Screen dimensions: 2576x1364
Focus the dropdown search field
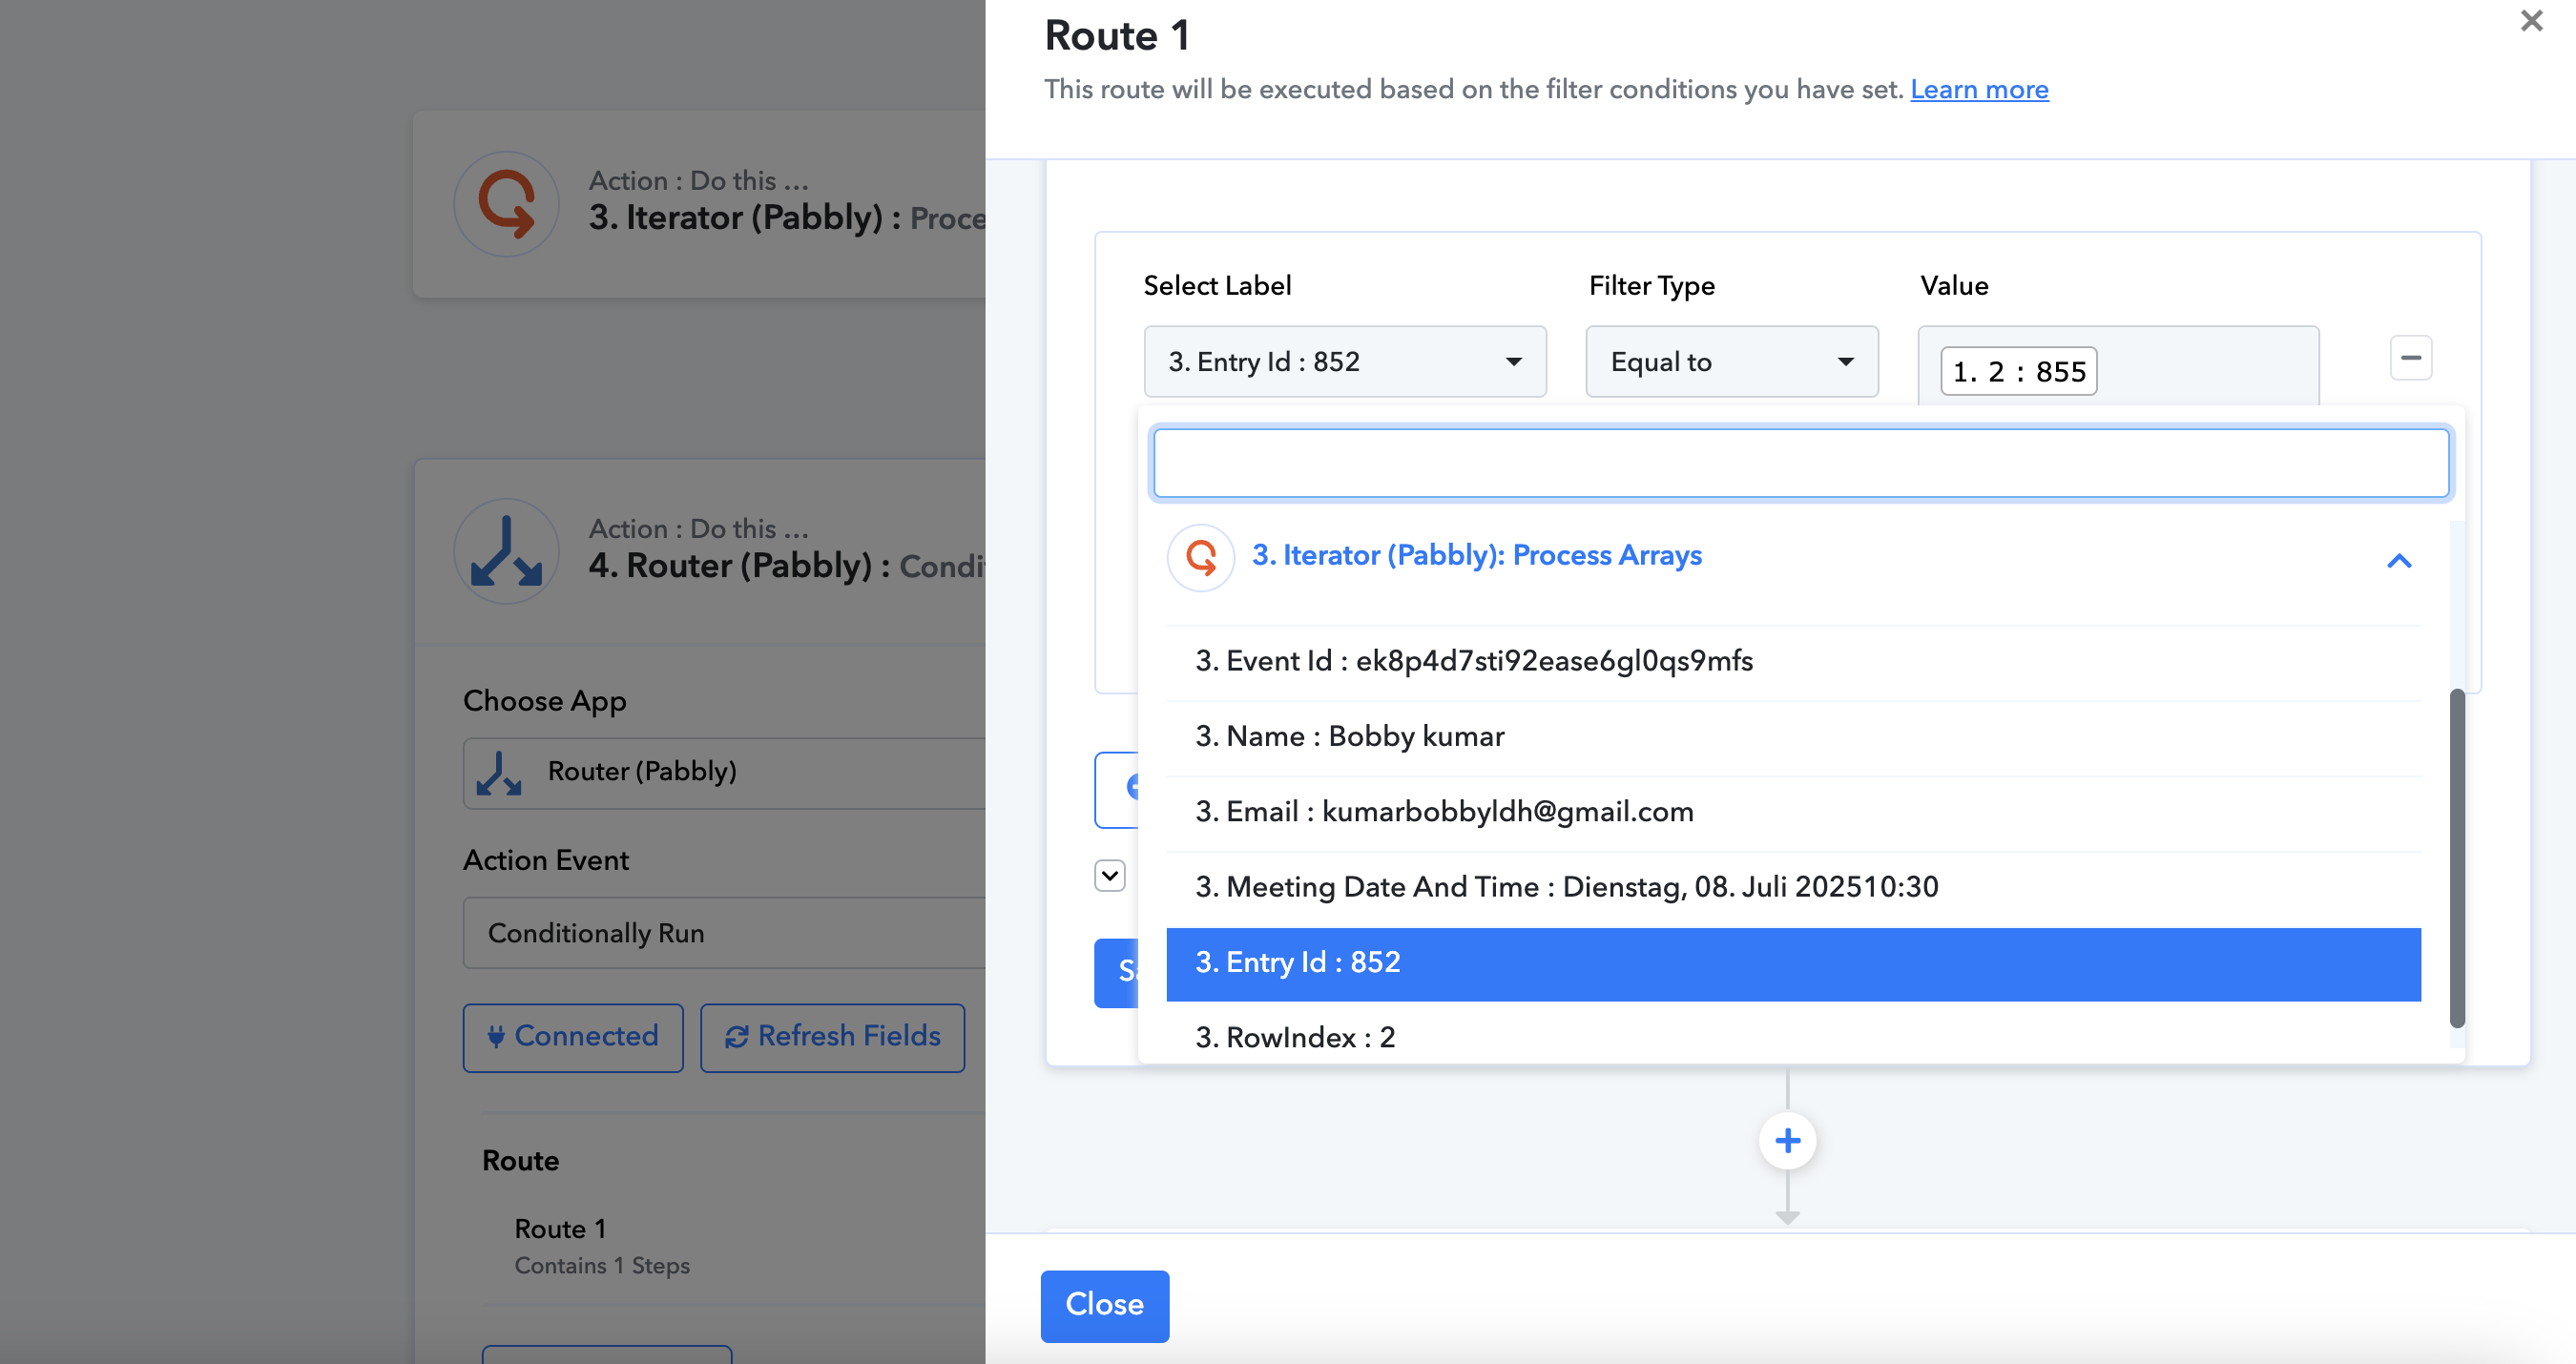point(1801,463)
